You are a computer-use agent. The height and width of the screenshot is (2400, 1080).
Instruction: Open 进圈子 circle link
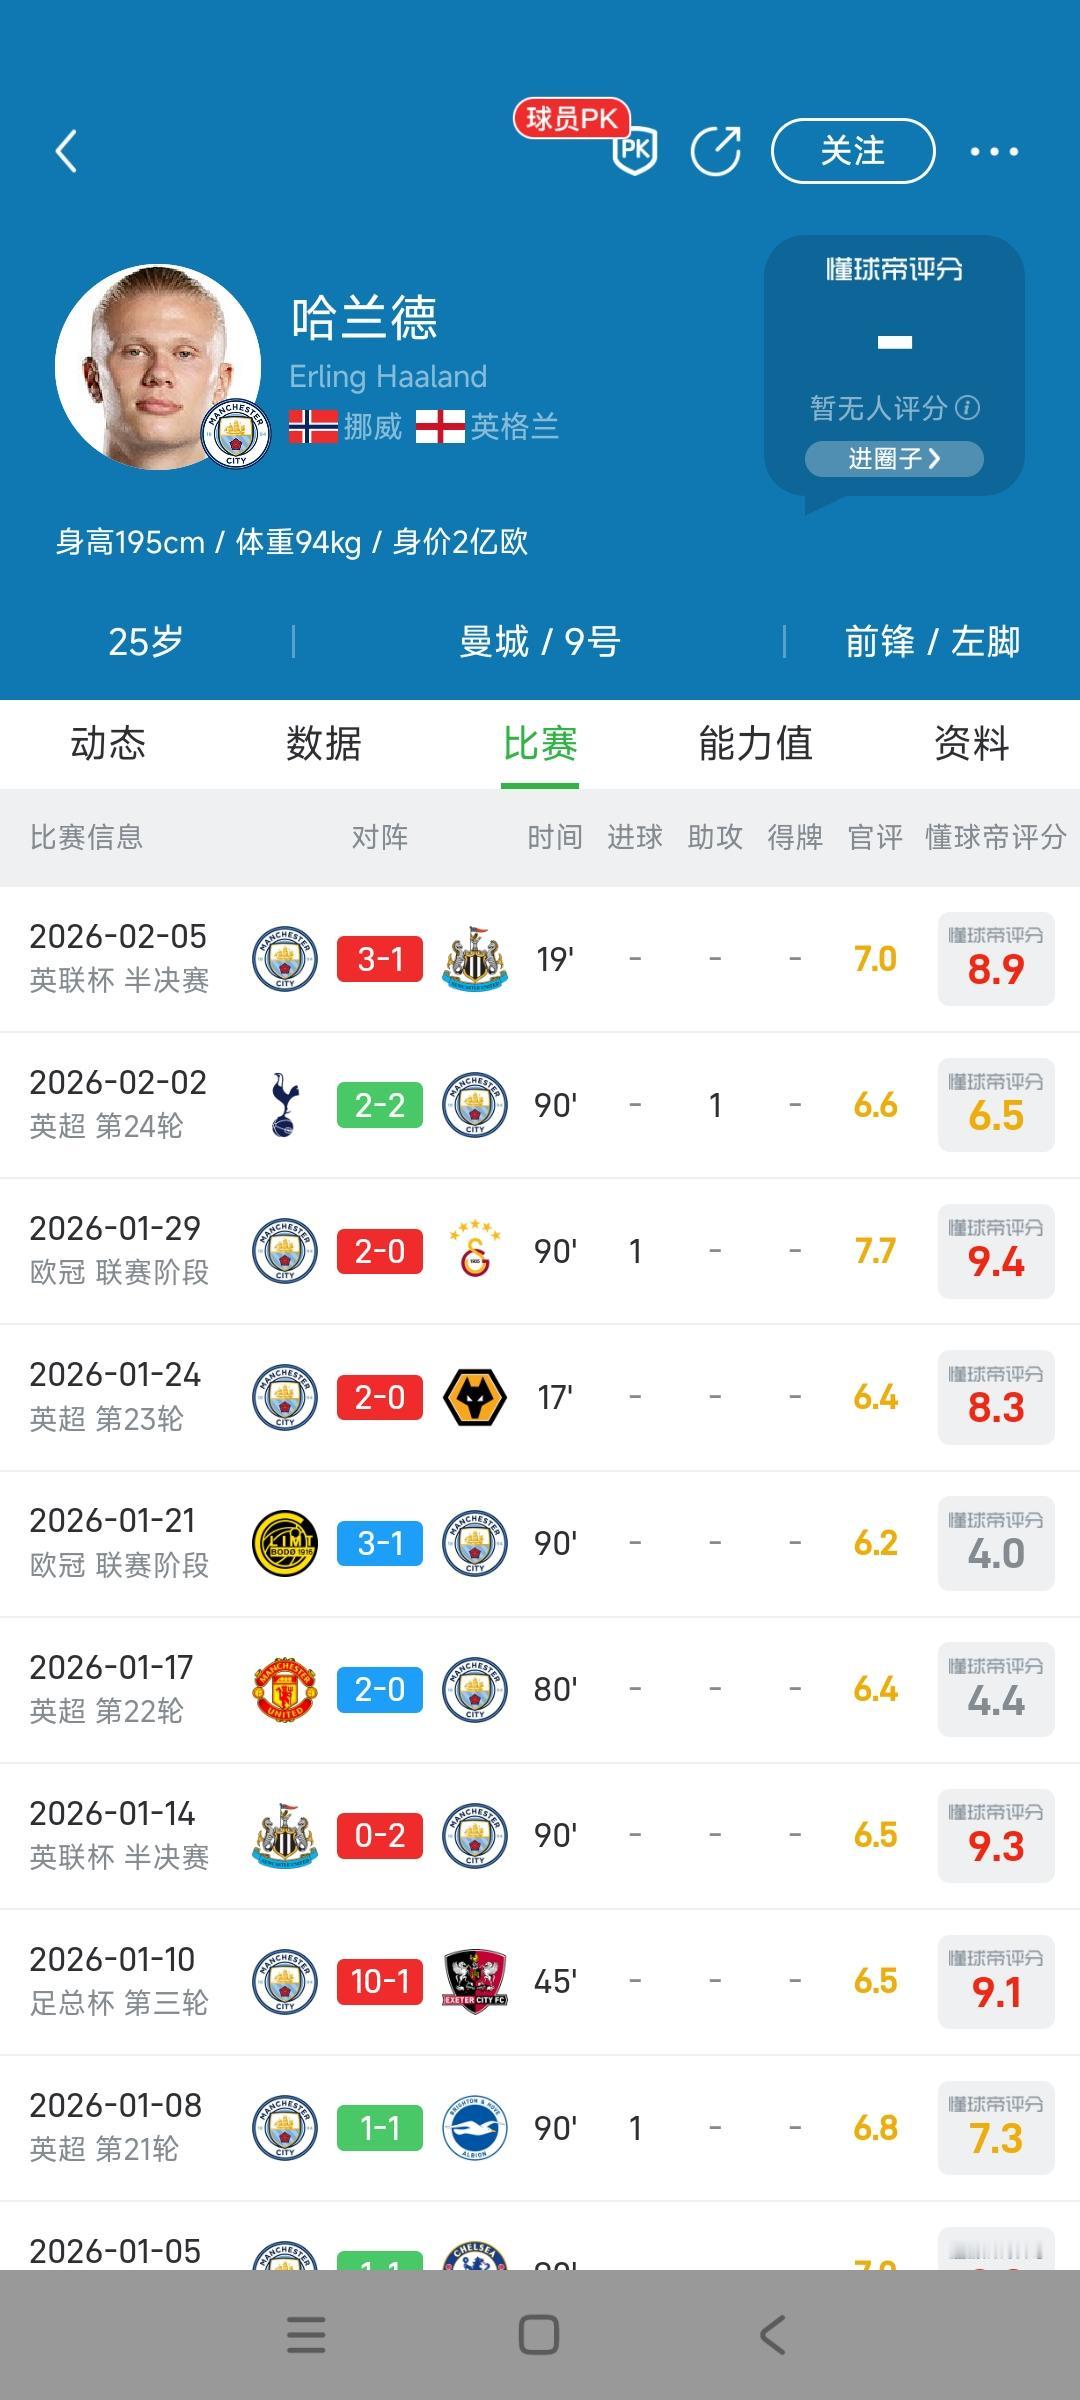click(x=894, y=459)
